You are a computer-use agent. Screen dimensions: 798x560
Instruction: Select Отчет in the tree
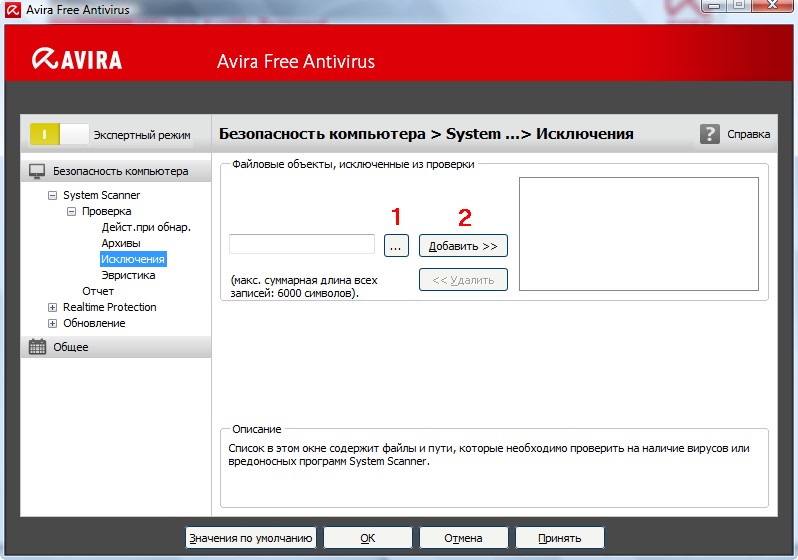(x=98, y=291)
